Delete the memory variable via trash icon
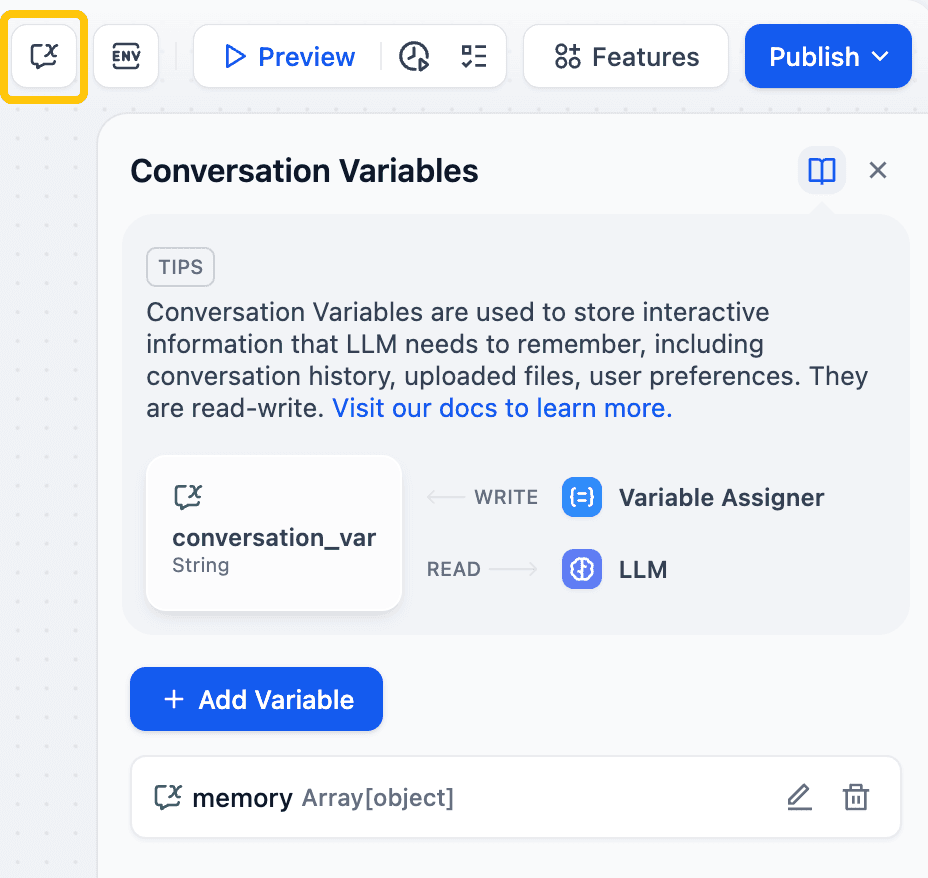The width and height of the screenshot is (928, 878). [856, 798]
